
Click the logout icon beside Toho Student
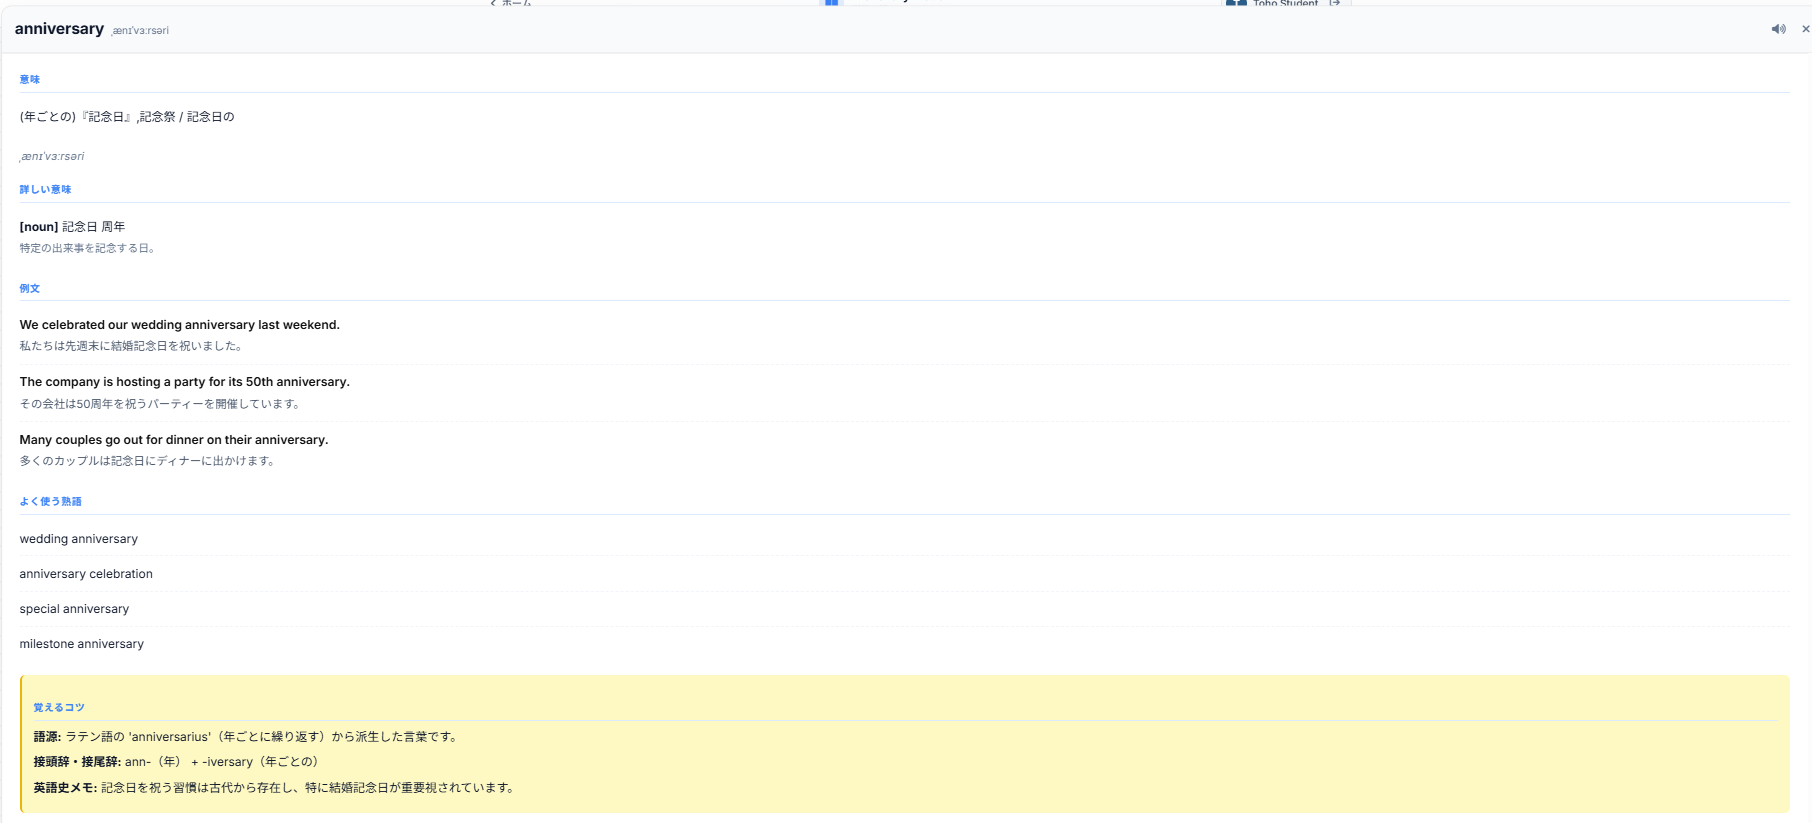1334,3
